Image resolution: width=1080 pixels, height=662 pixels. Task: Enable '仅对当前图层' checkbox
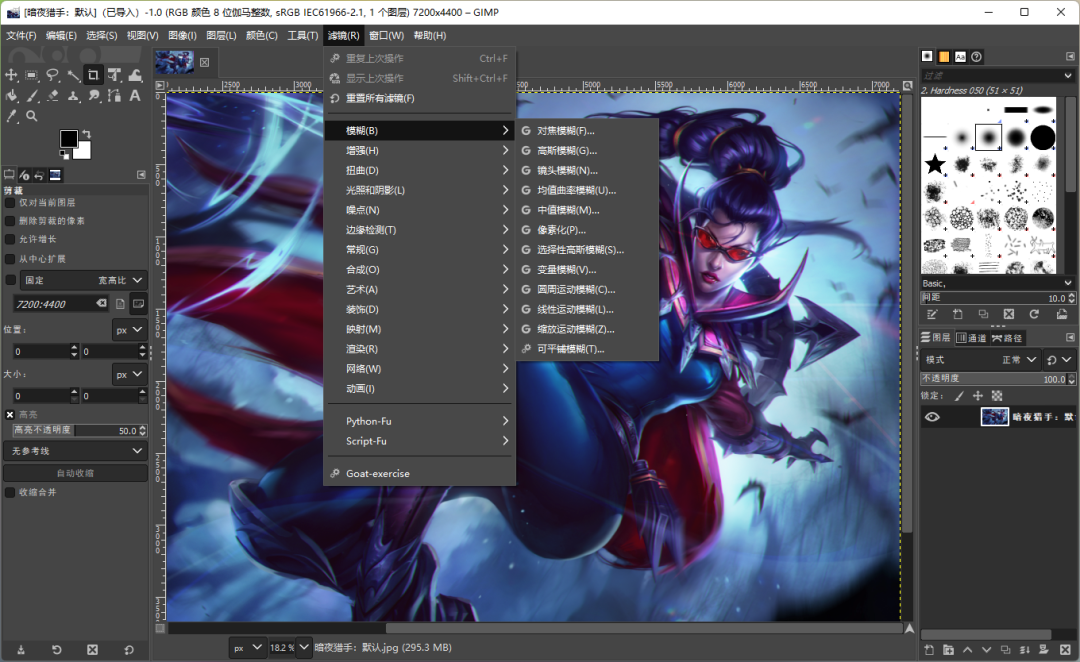point(11,202)
